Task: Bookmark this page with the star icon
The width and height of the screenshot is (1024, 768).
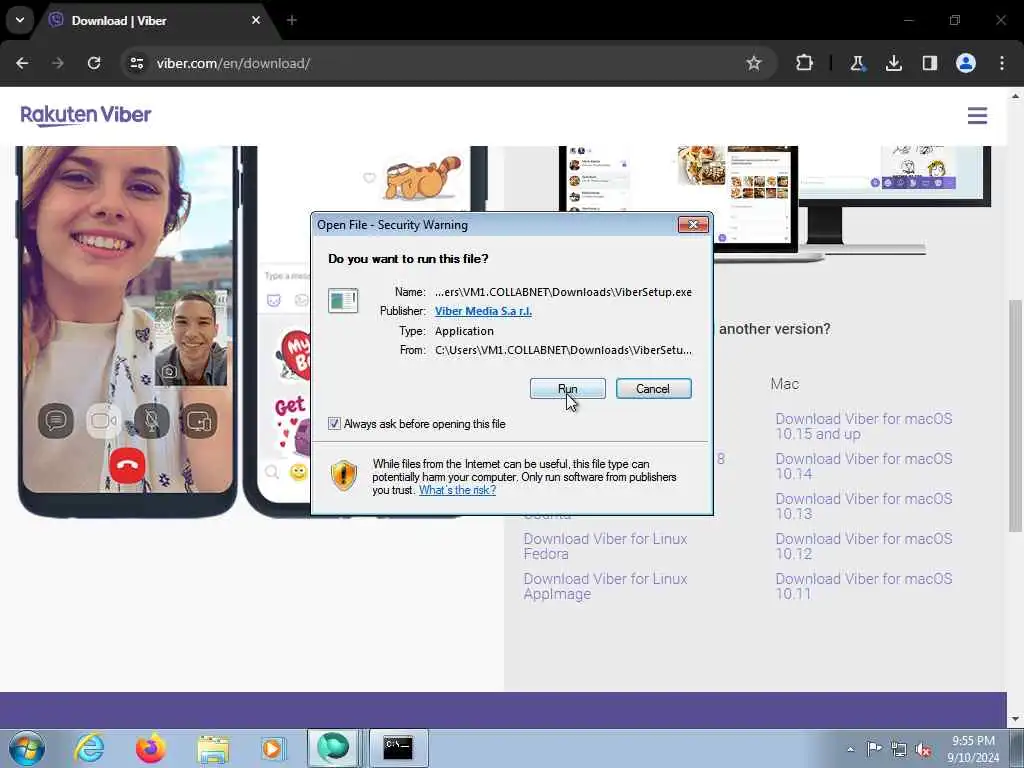Action: tap(754, 63)
